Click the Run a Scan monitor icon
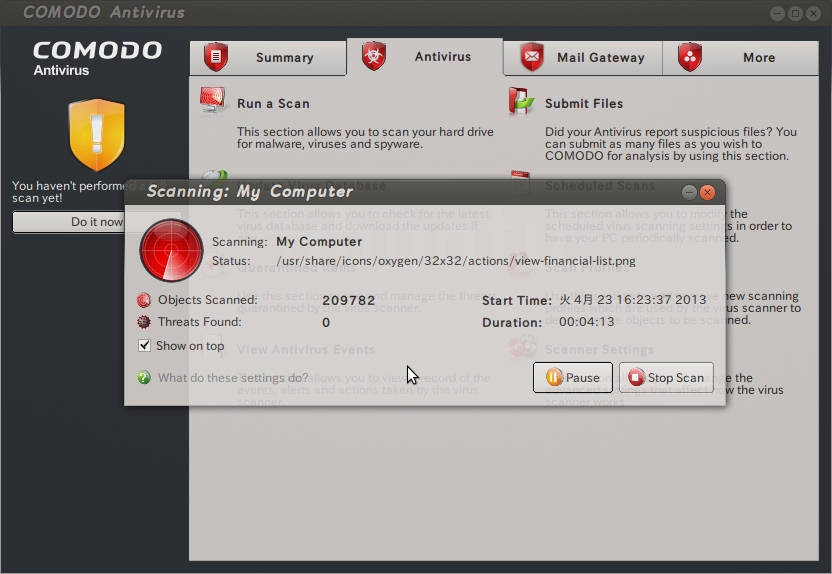Viewport: 832px width, 574px height. [x=212, y=101]
